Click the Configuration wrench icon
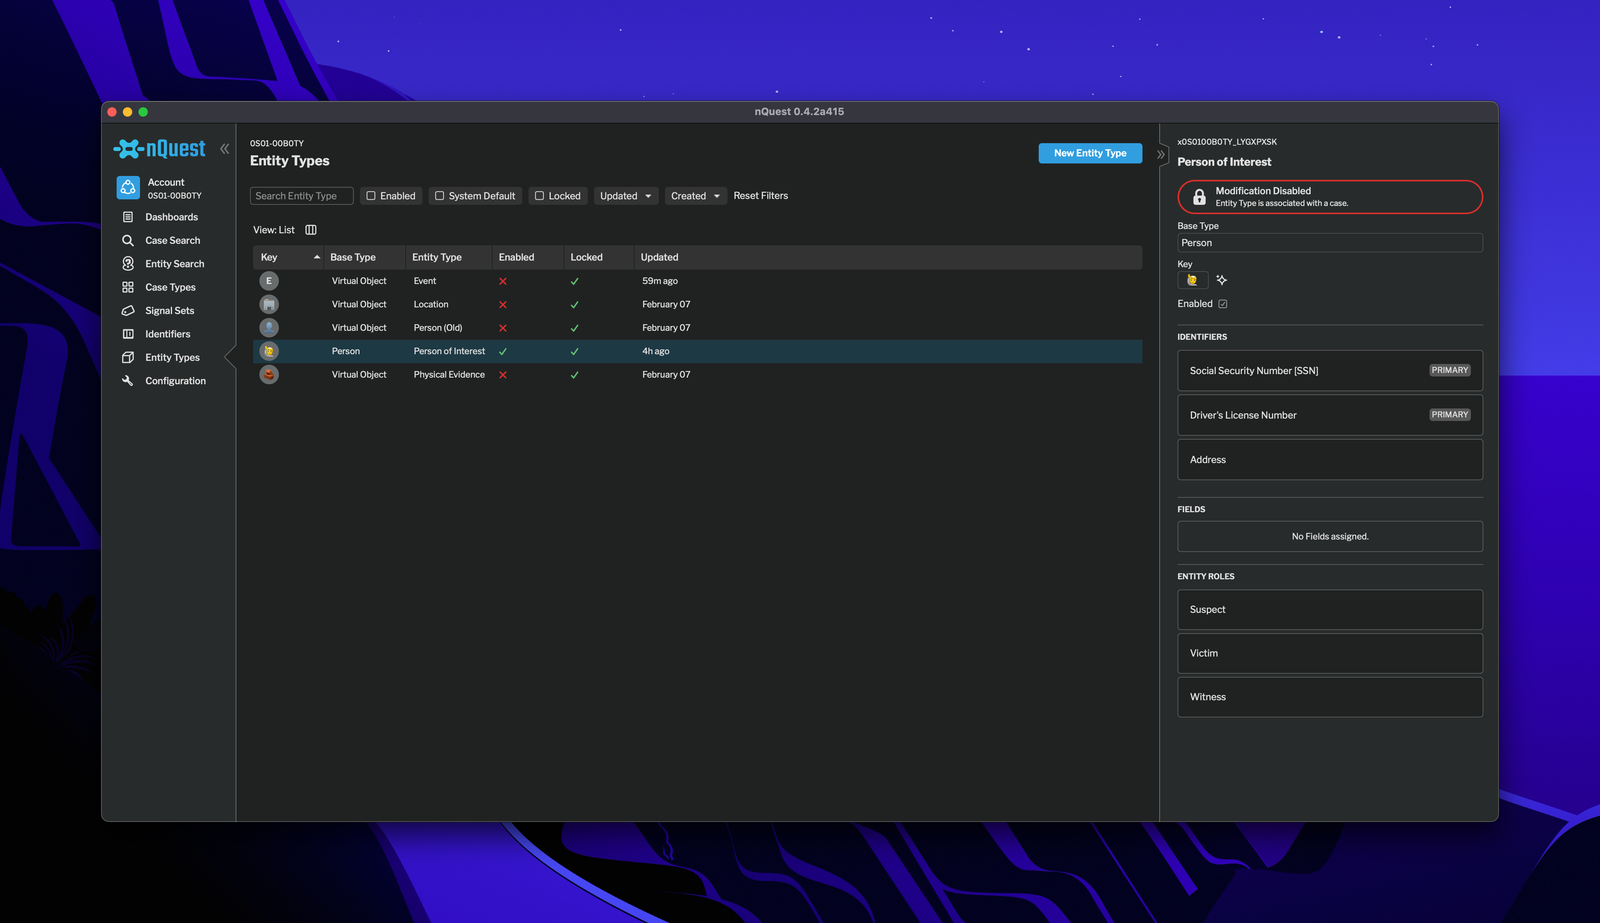1600x923 pixels. tap(128, 381)
